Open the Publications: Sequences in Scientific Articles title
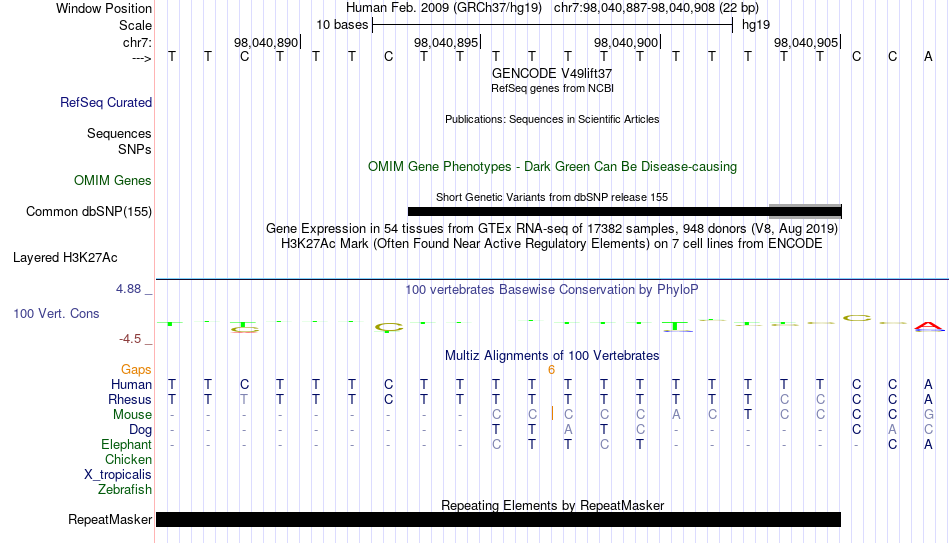This screenshot has height=543, width=950. pyautogui.click(x=552, y=119)
